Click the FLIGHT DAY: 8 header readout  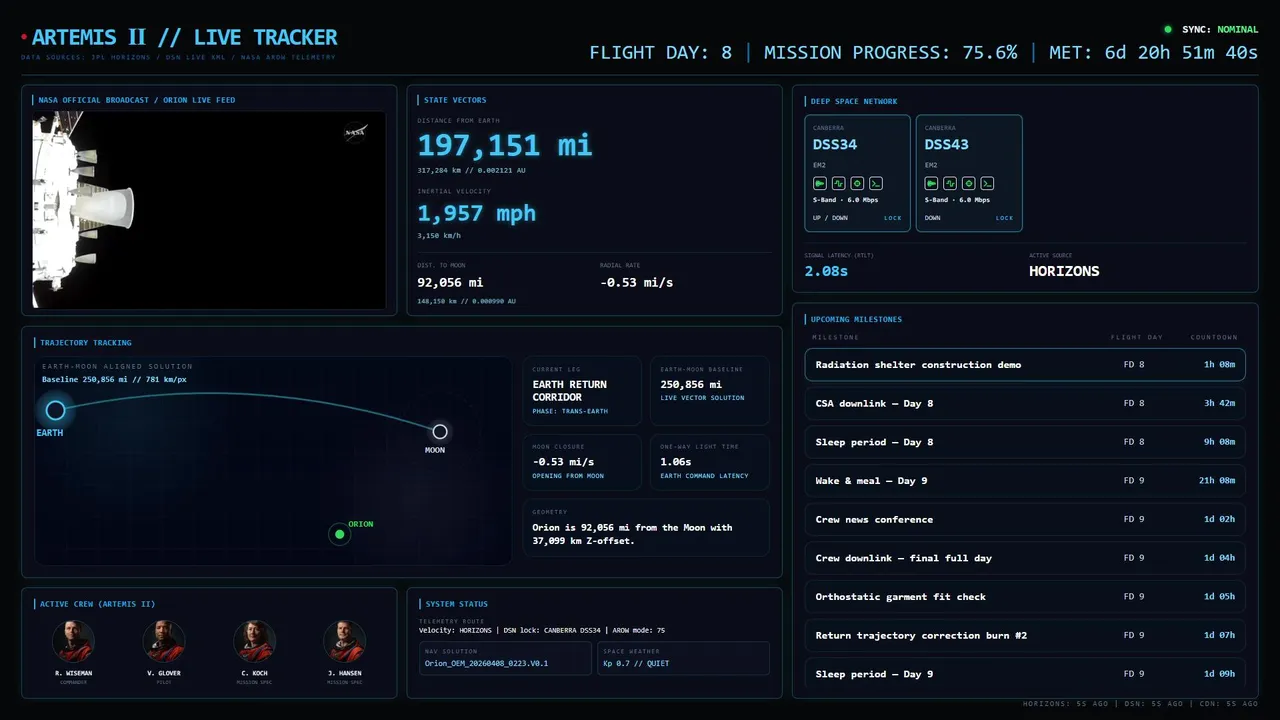(x=660, y=53)
